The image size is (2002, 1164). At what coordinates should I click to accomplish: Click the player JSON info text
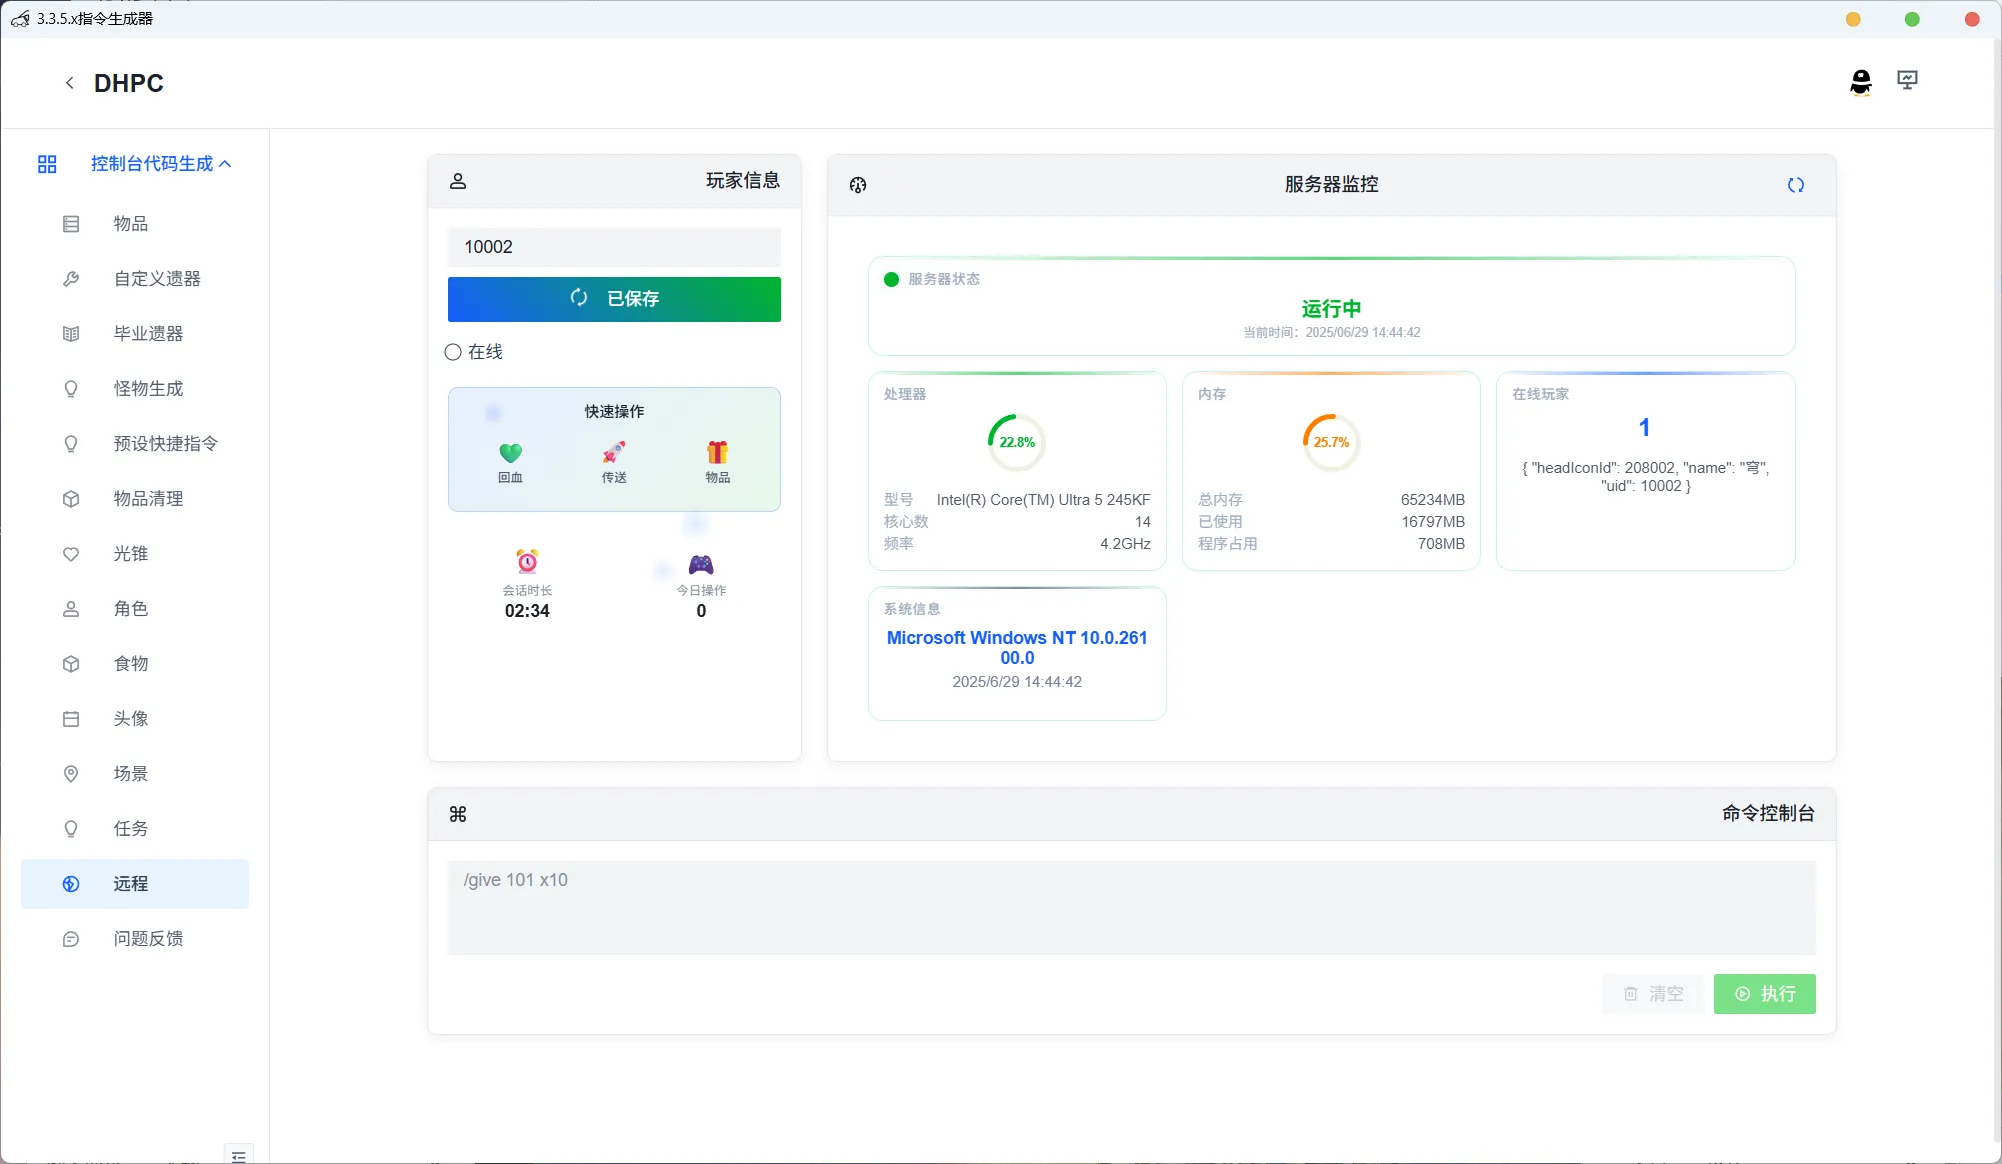pyautogui.click(x=1646, y=477)
